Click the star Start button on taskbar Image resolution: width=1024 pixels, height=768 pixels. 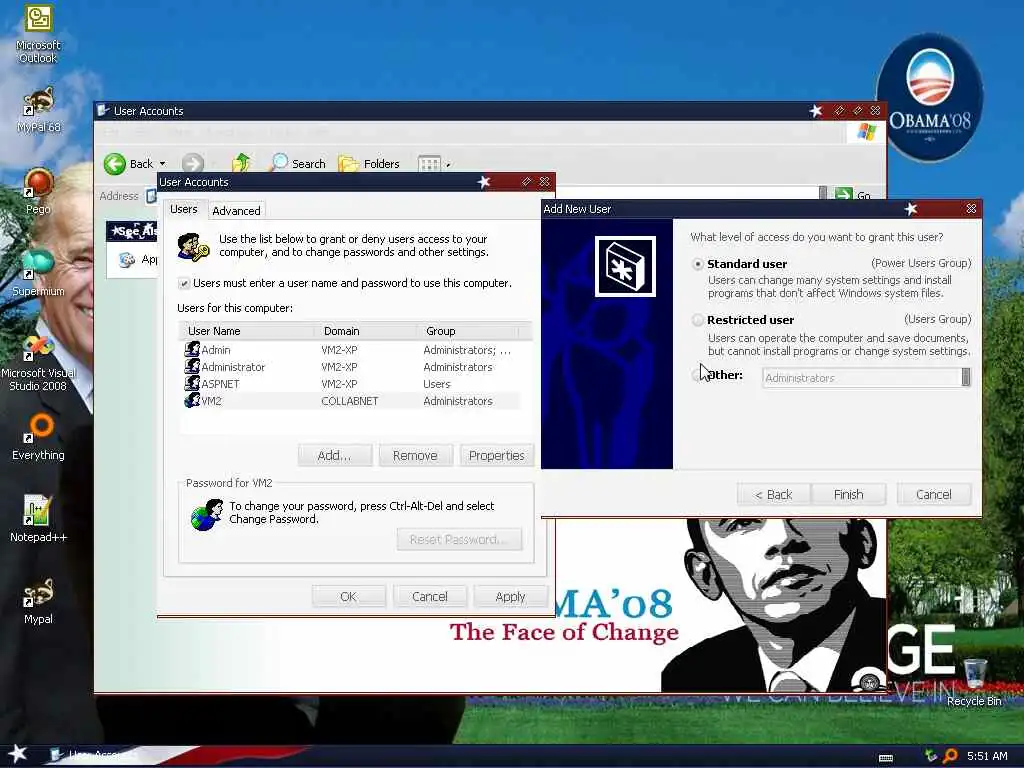17,754
